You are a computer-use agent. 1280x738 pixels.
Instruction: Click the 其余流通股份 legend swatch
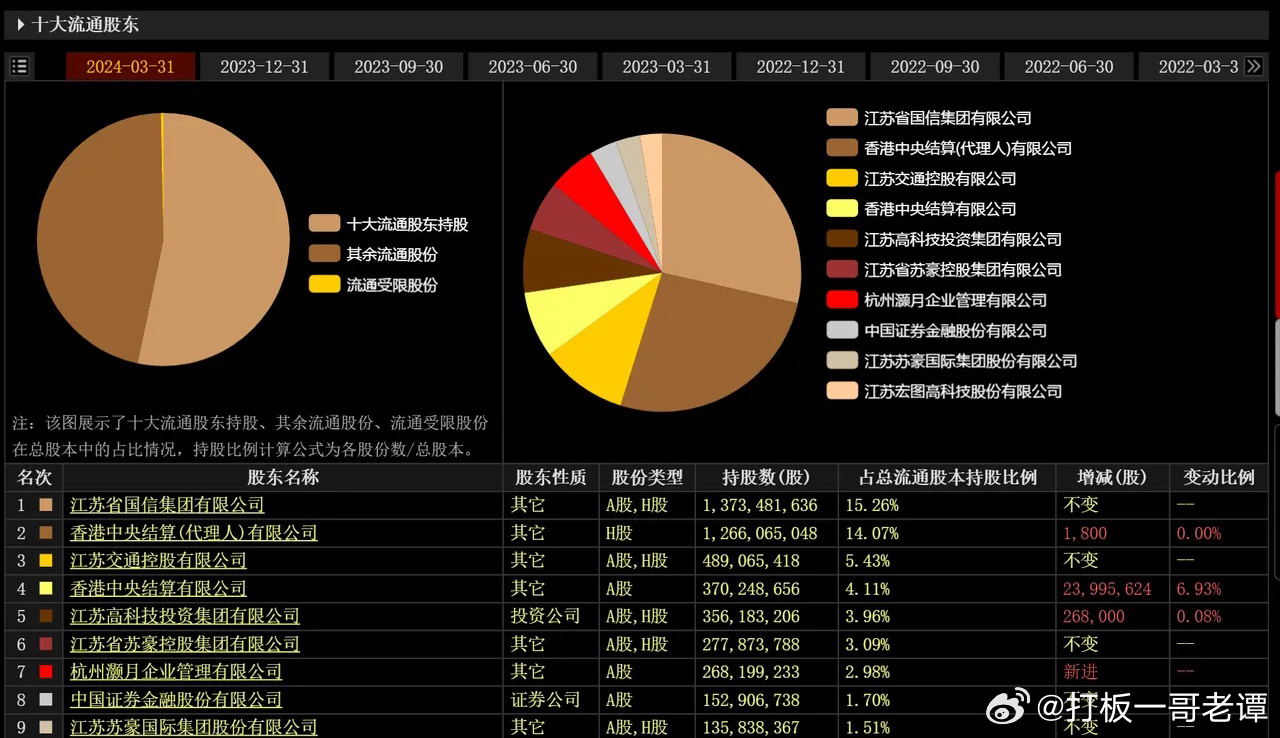[324, 254]
